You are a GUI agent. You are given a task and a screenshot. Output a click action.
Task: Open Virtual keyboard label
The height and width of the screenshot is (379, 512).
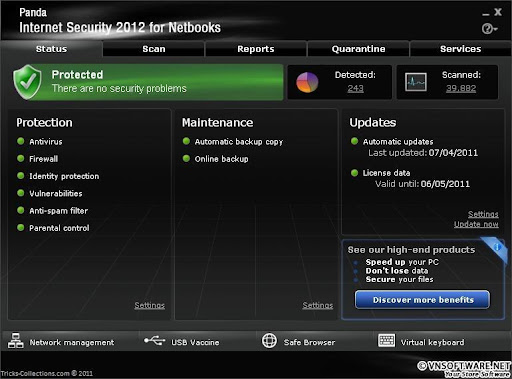point(432,342)
